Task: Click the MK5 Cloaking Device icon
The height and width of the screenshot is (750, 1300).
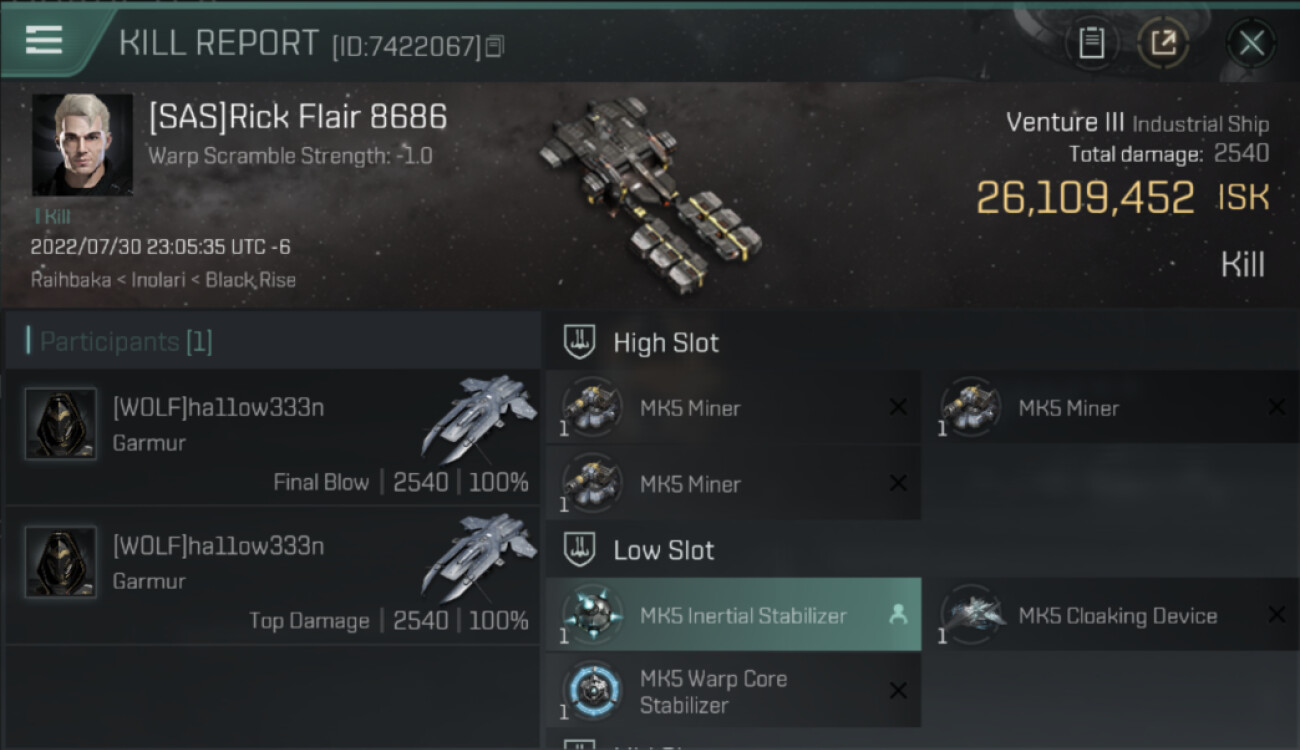Action: 972,614
